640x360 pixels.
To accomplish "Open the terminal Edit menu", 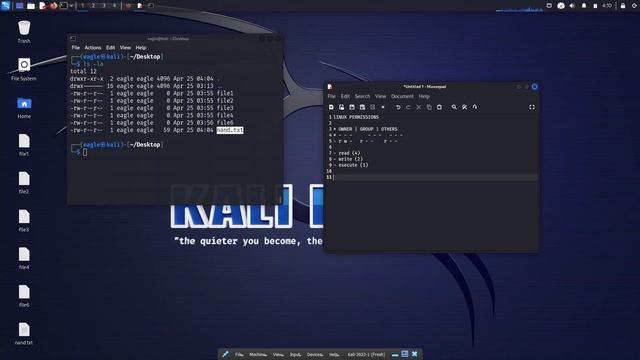I will coord(110,48).
